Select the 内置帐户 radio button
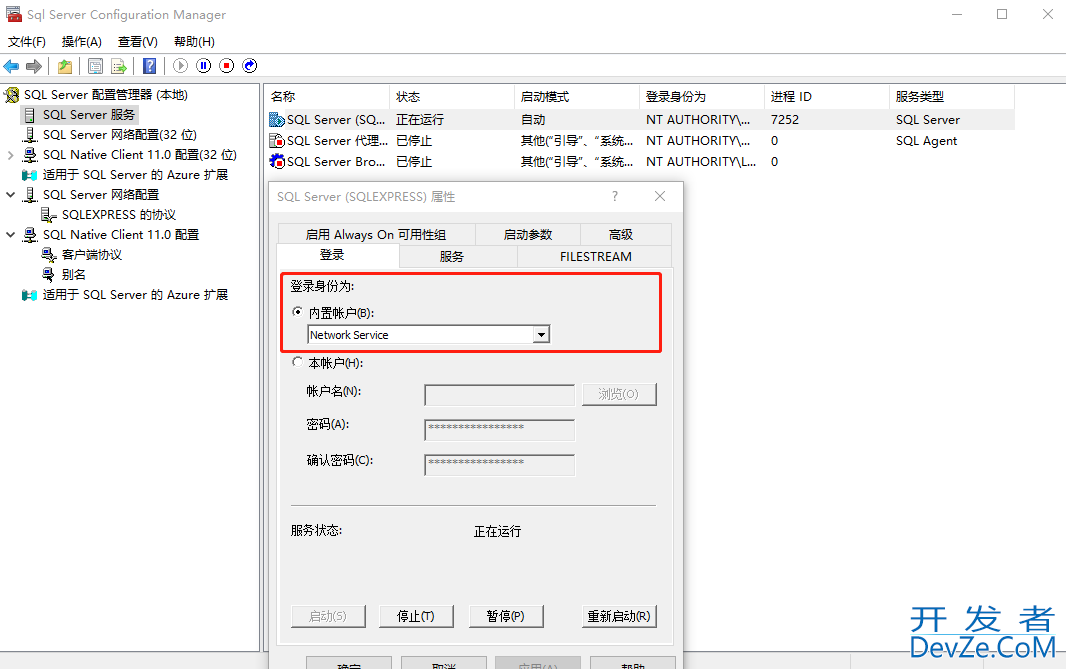The height and width of the screenshot is (669, 1066). [297, 312]
